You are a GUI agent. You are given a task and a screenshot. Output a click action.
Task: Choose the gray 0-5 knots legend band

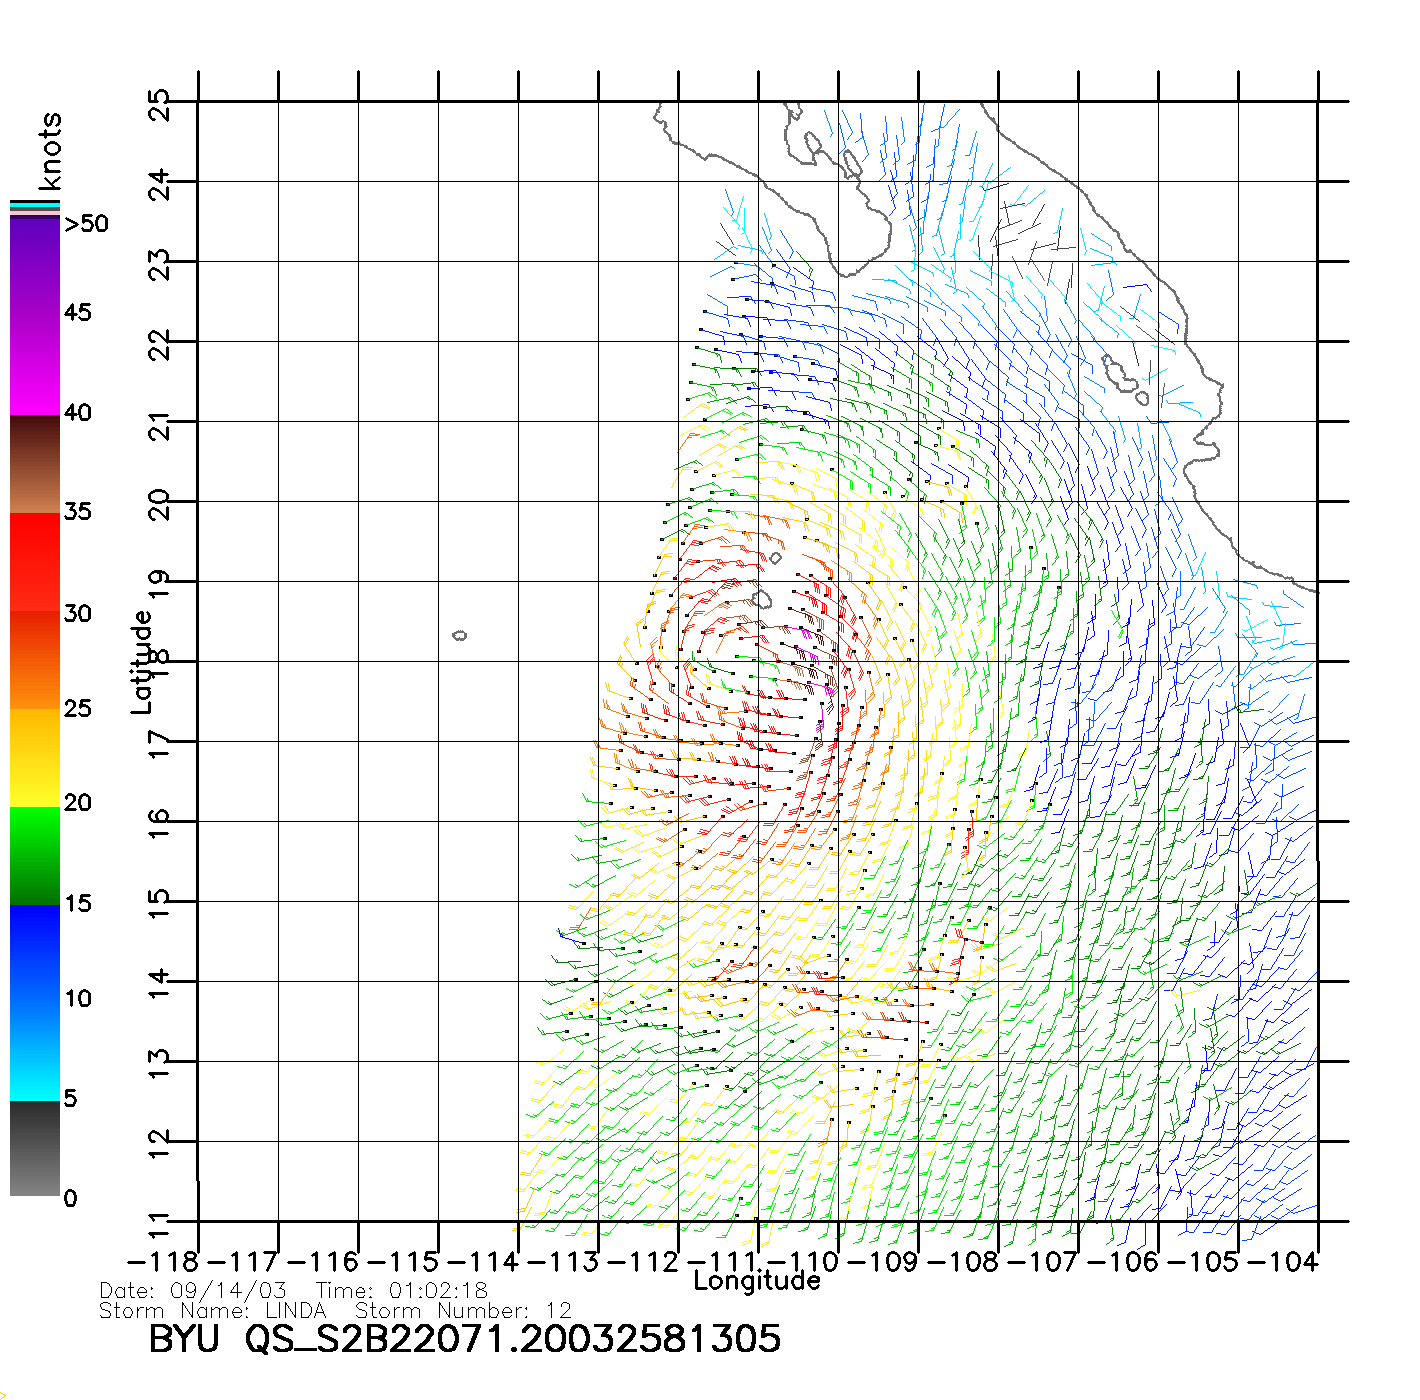tap(35, 1148)
